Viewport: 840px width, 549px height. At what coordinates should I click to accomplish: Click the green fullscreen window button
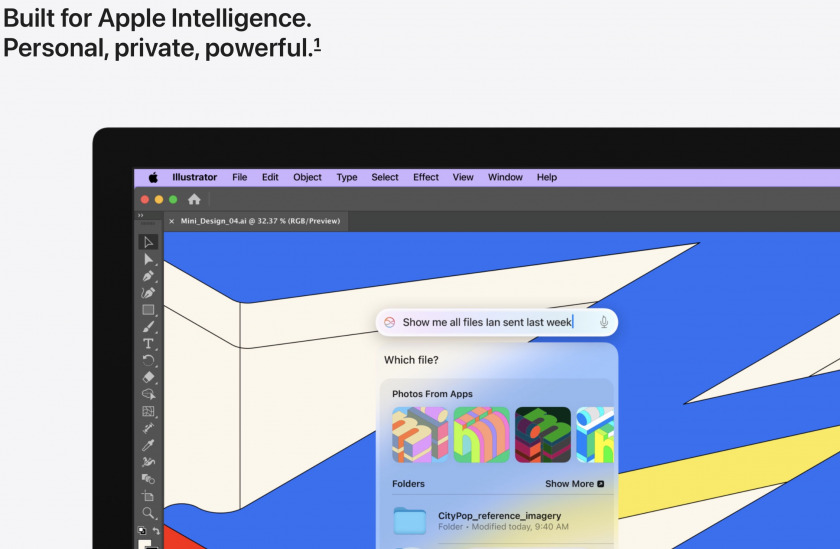(173, 200)
